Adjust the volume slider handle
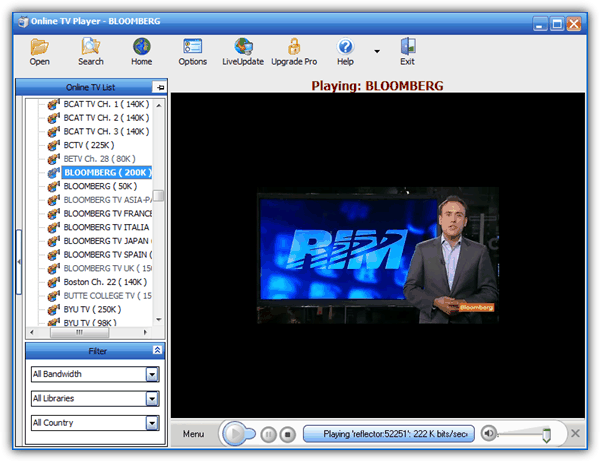This screenshot has width=600, height=461. tap(546, 435)
